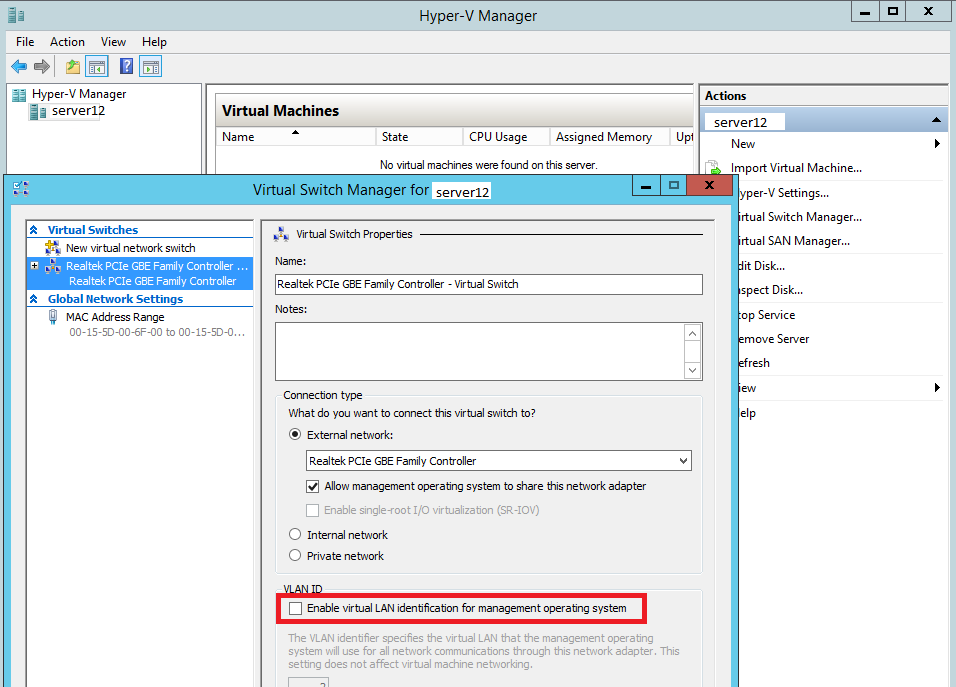Sort virtual machines by Name column
The height and width of the screenshot is (687, 956).
[296, 137]
